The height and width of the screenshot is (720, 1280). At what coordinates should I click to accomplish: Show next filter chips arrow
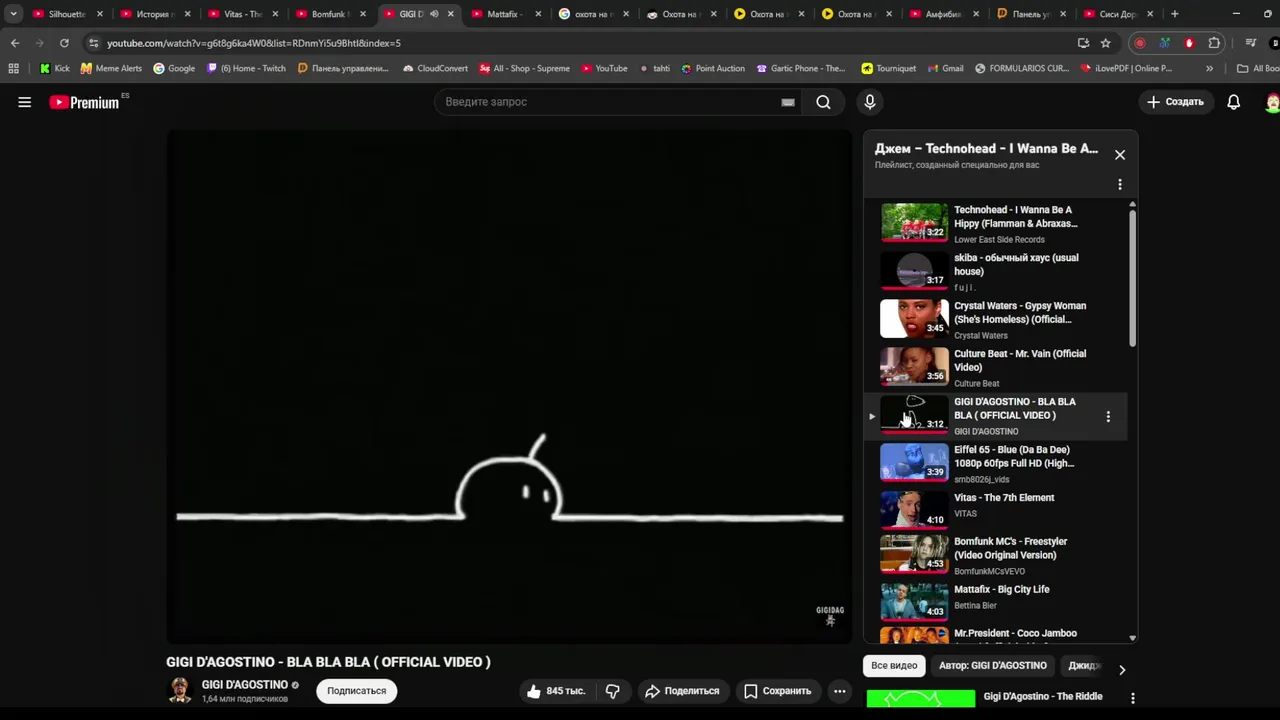(1121, 669)
